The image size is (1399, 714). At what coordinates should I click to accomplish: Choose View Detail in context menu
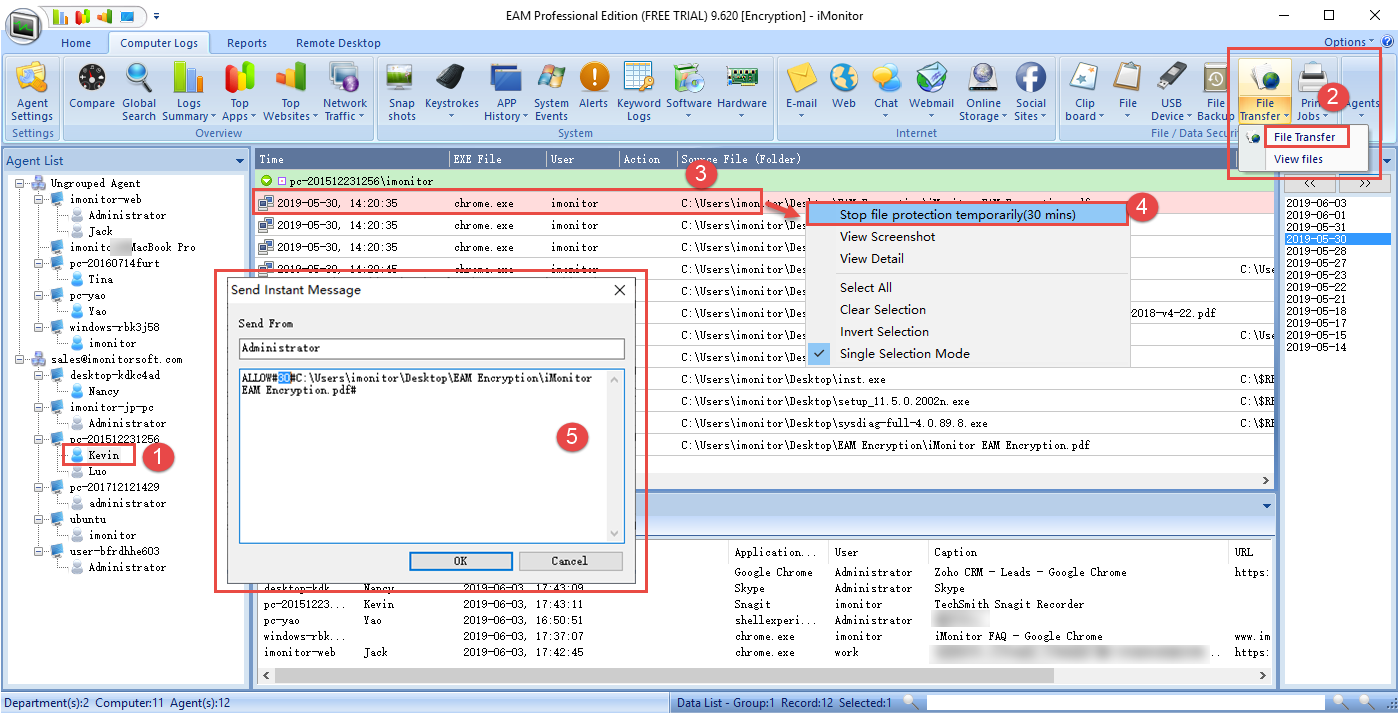pos(871,259)
